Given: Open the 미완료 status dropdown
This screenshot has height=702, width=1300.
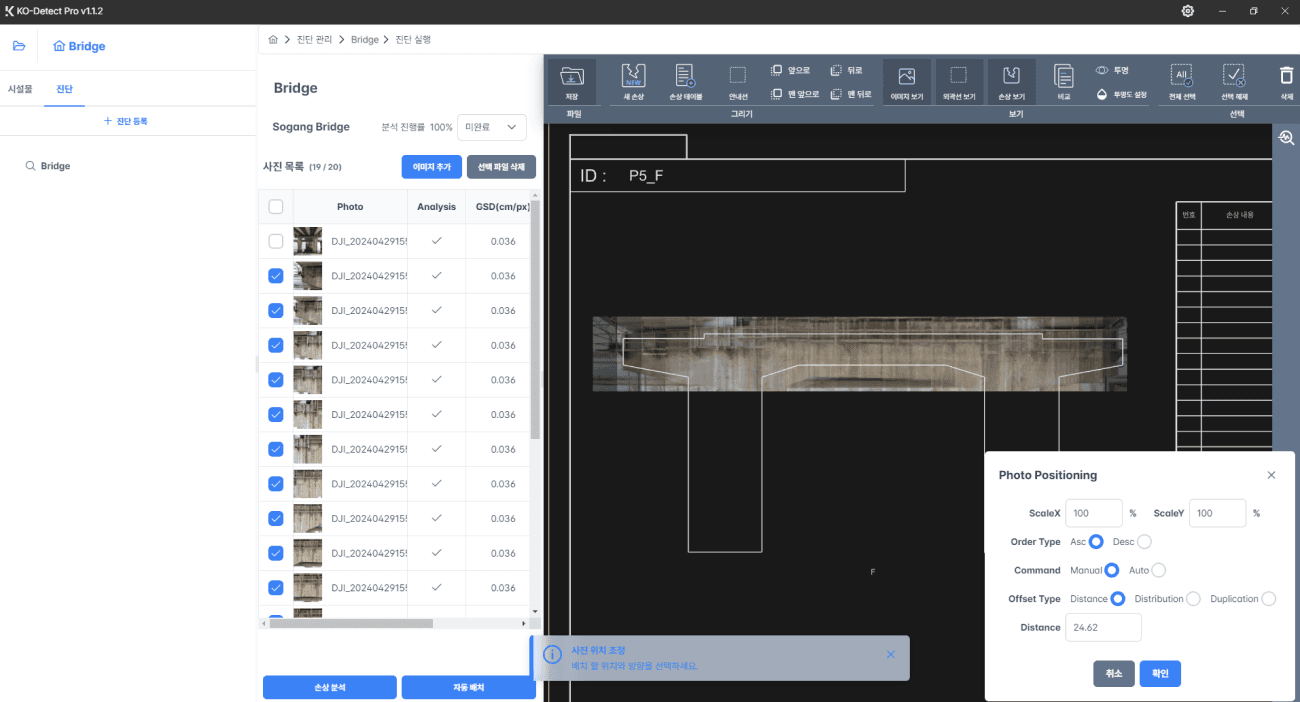Looking at the screenshot, I should (x=491, y=127).
